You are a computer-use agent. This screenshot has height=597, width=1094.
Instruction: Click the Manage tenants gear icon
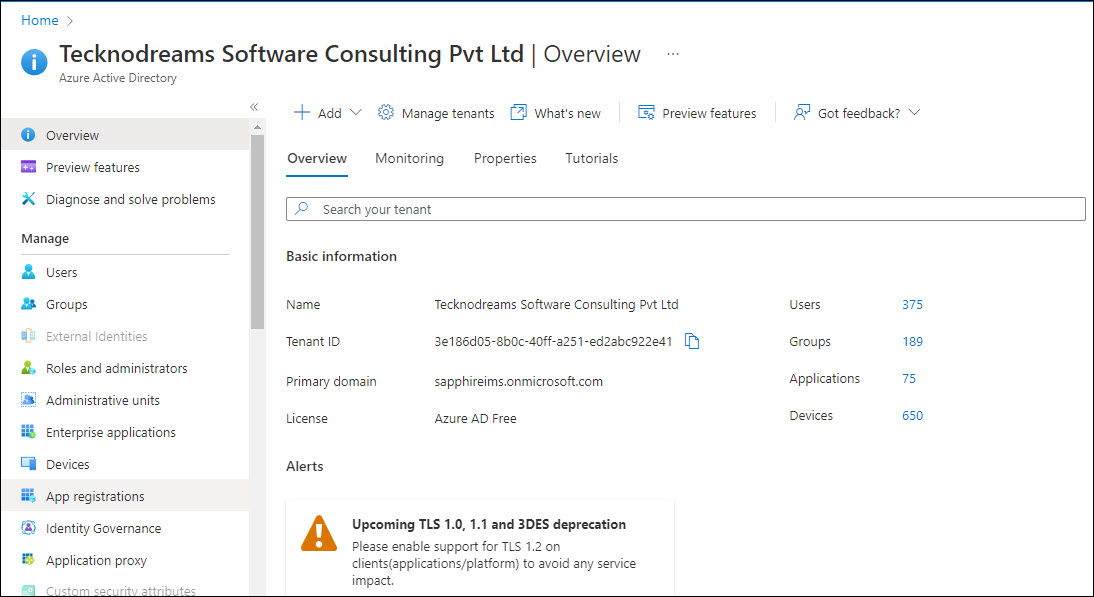pyautogui.click(x=386, y=113)
